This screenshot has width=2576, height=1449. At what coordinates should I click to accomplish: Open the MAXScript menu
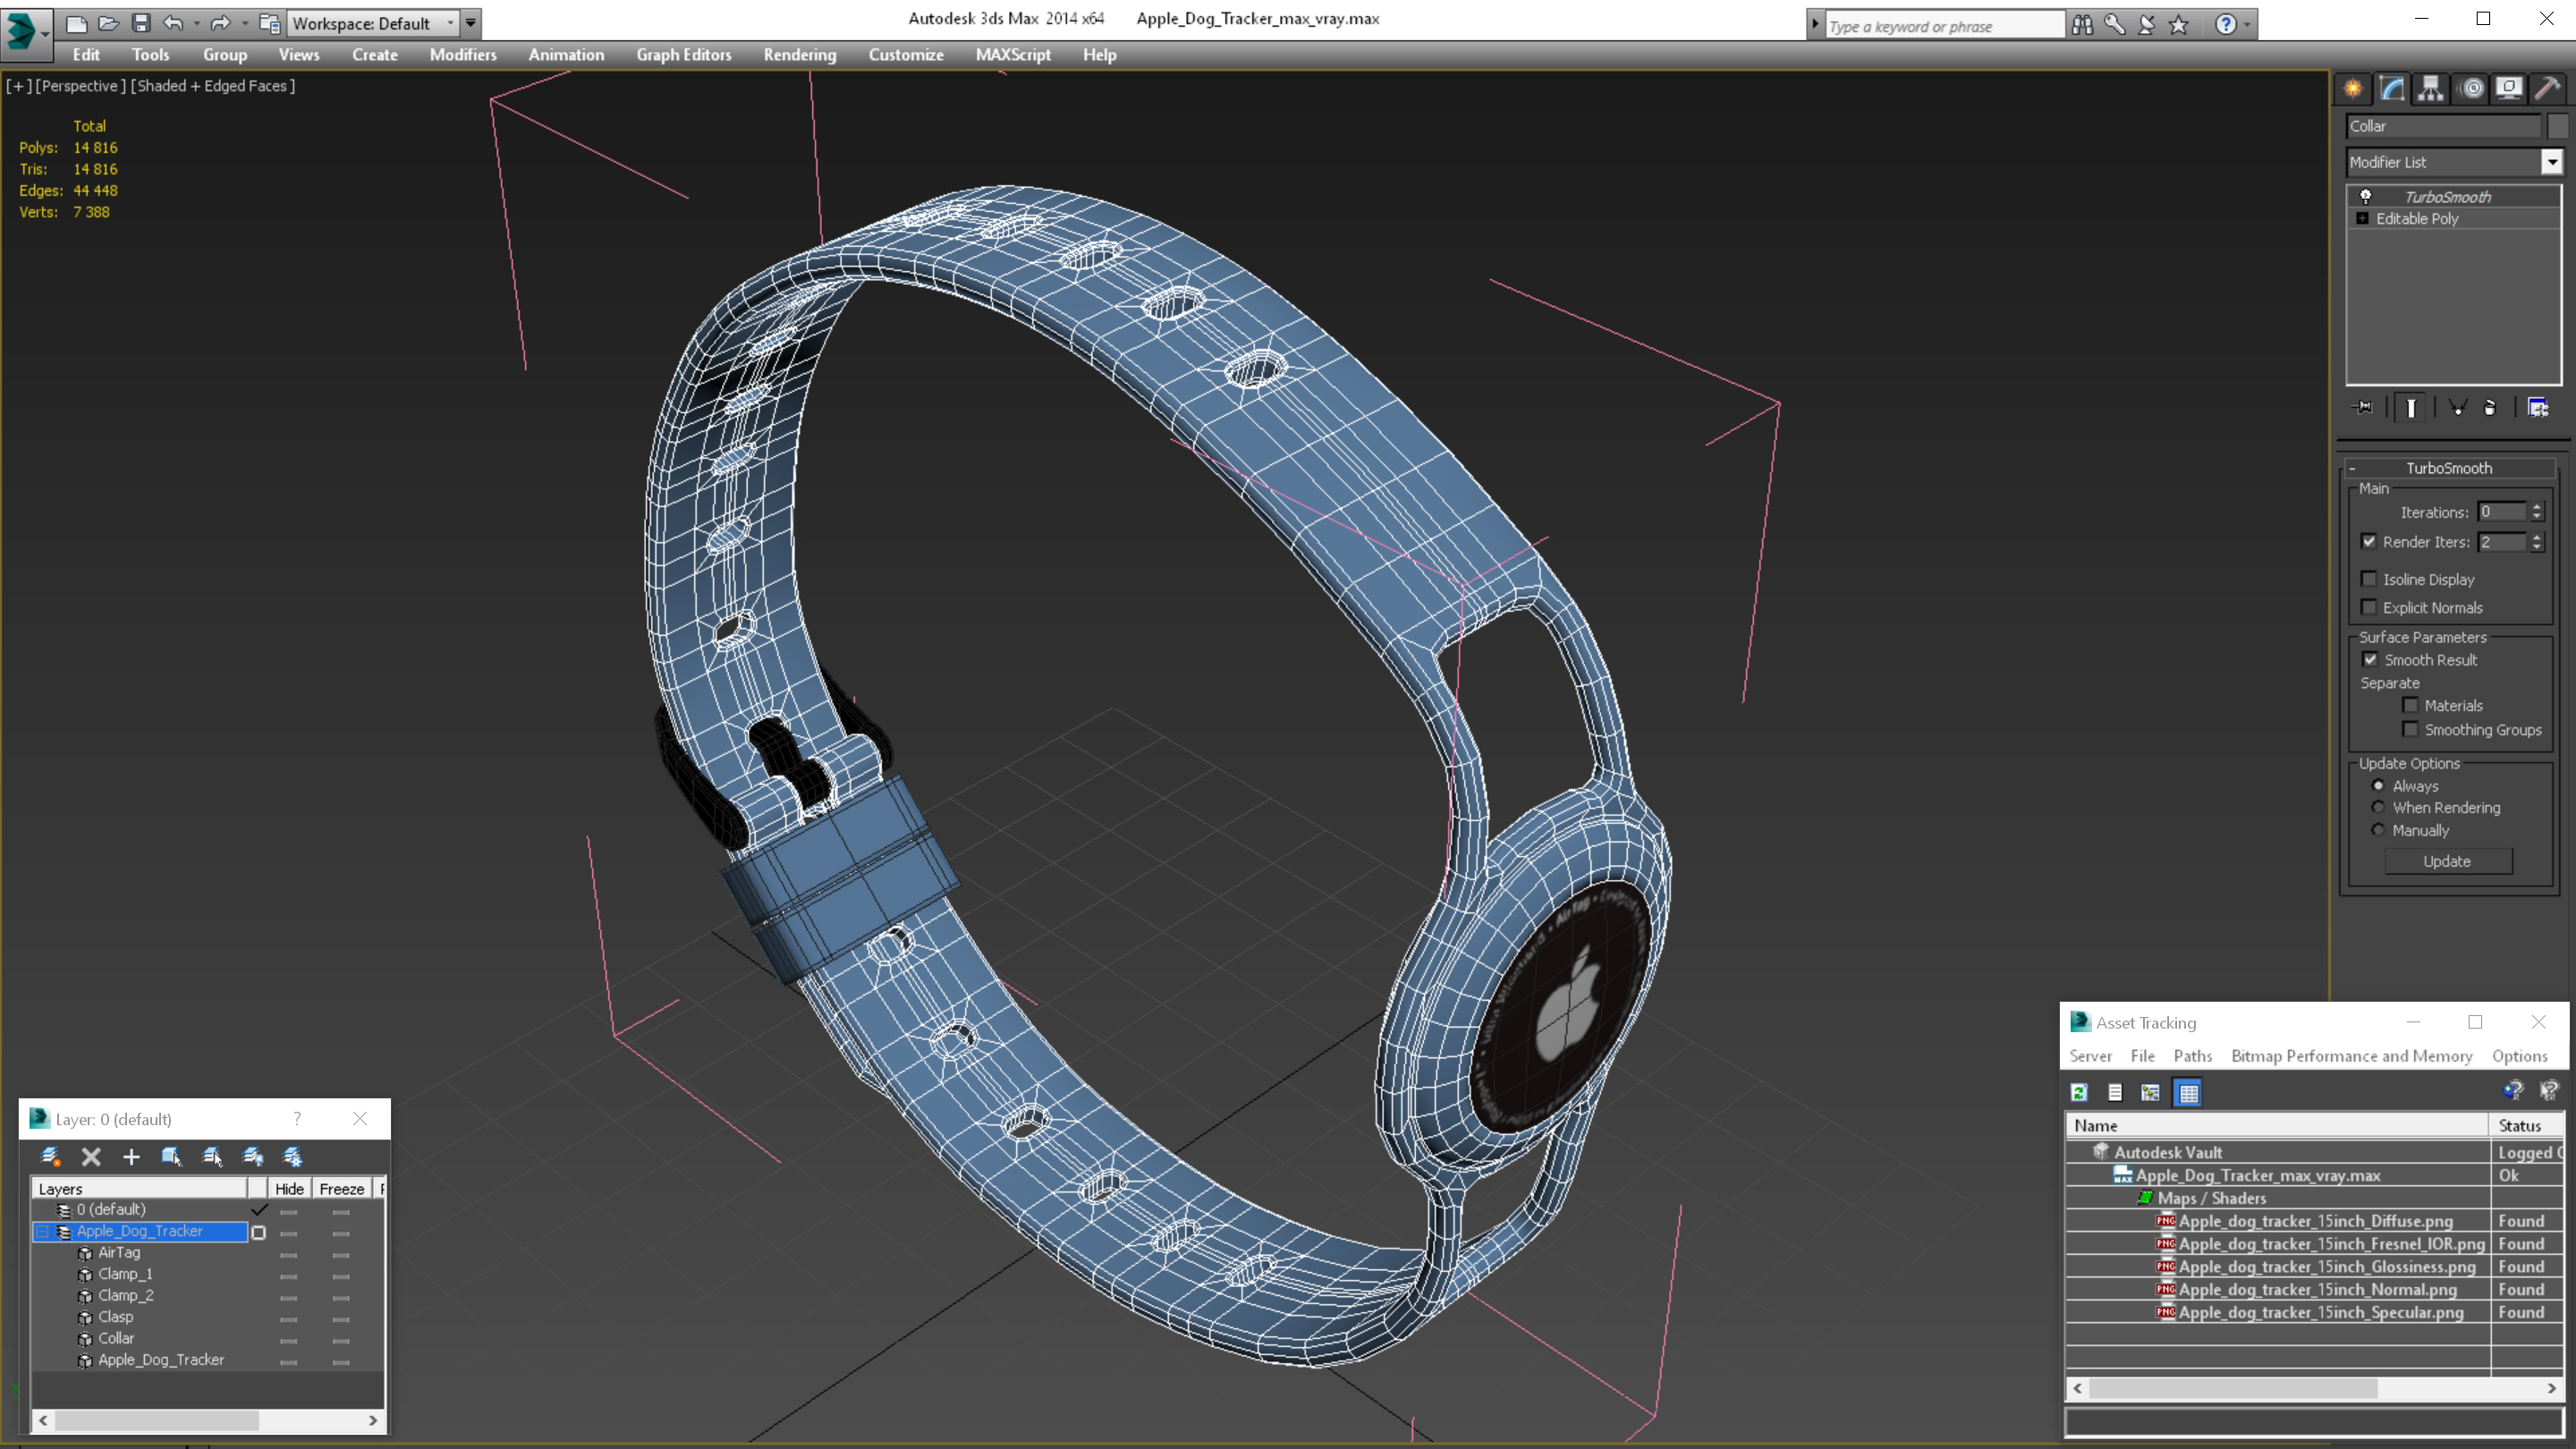1013,55
